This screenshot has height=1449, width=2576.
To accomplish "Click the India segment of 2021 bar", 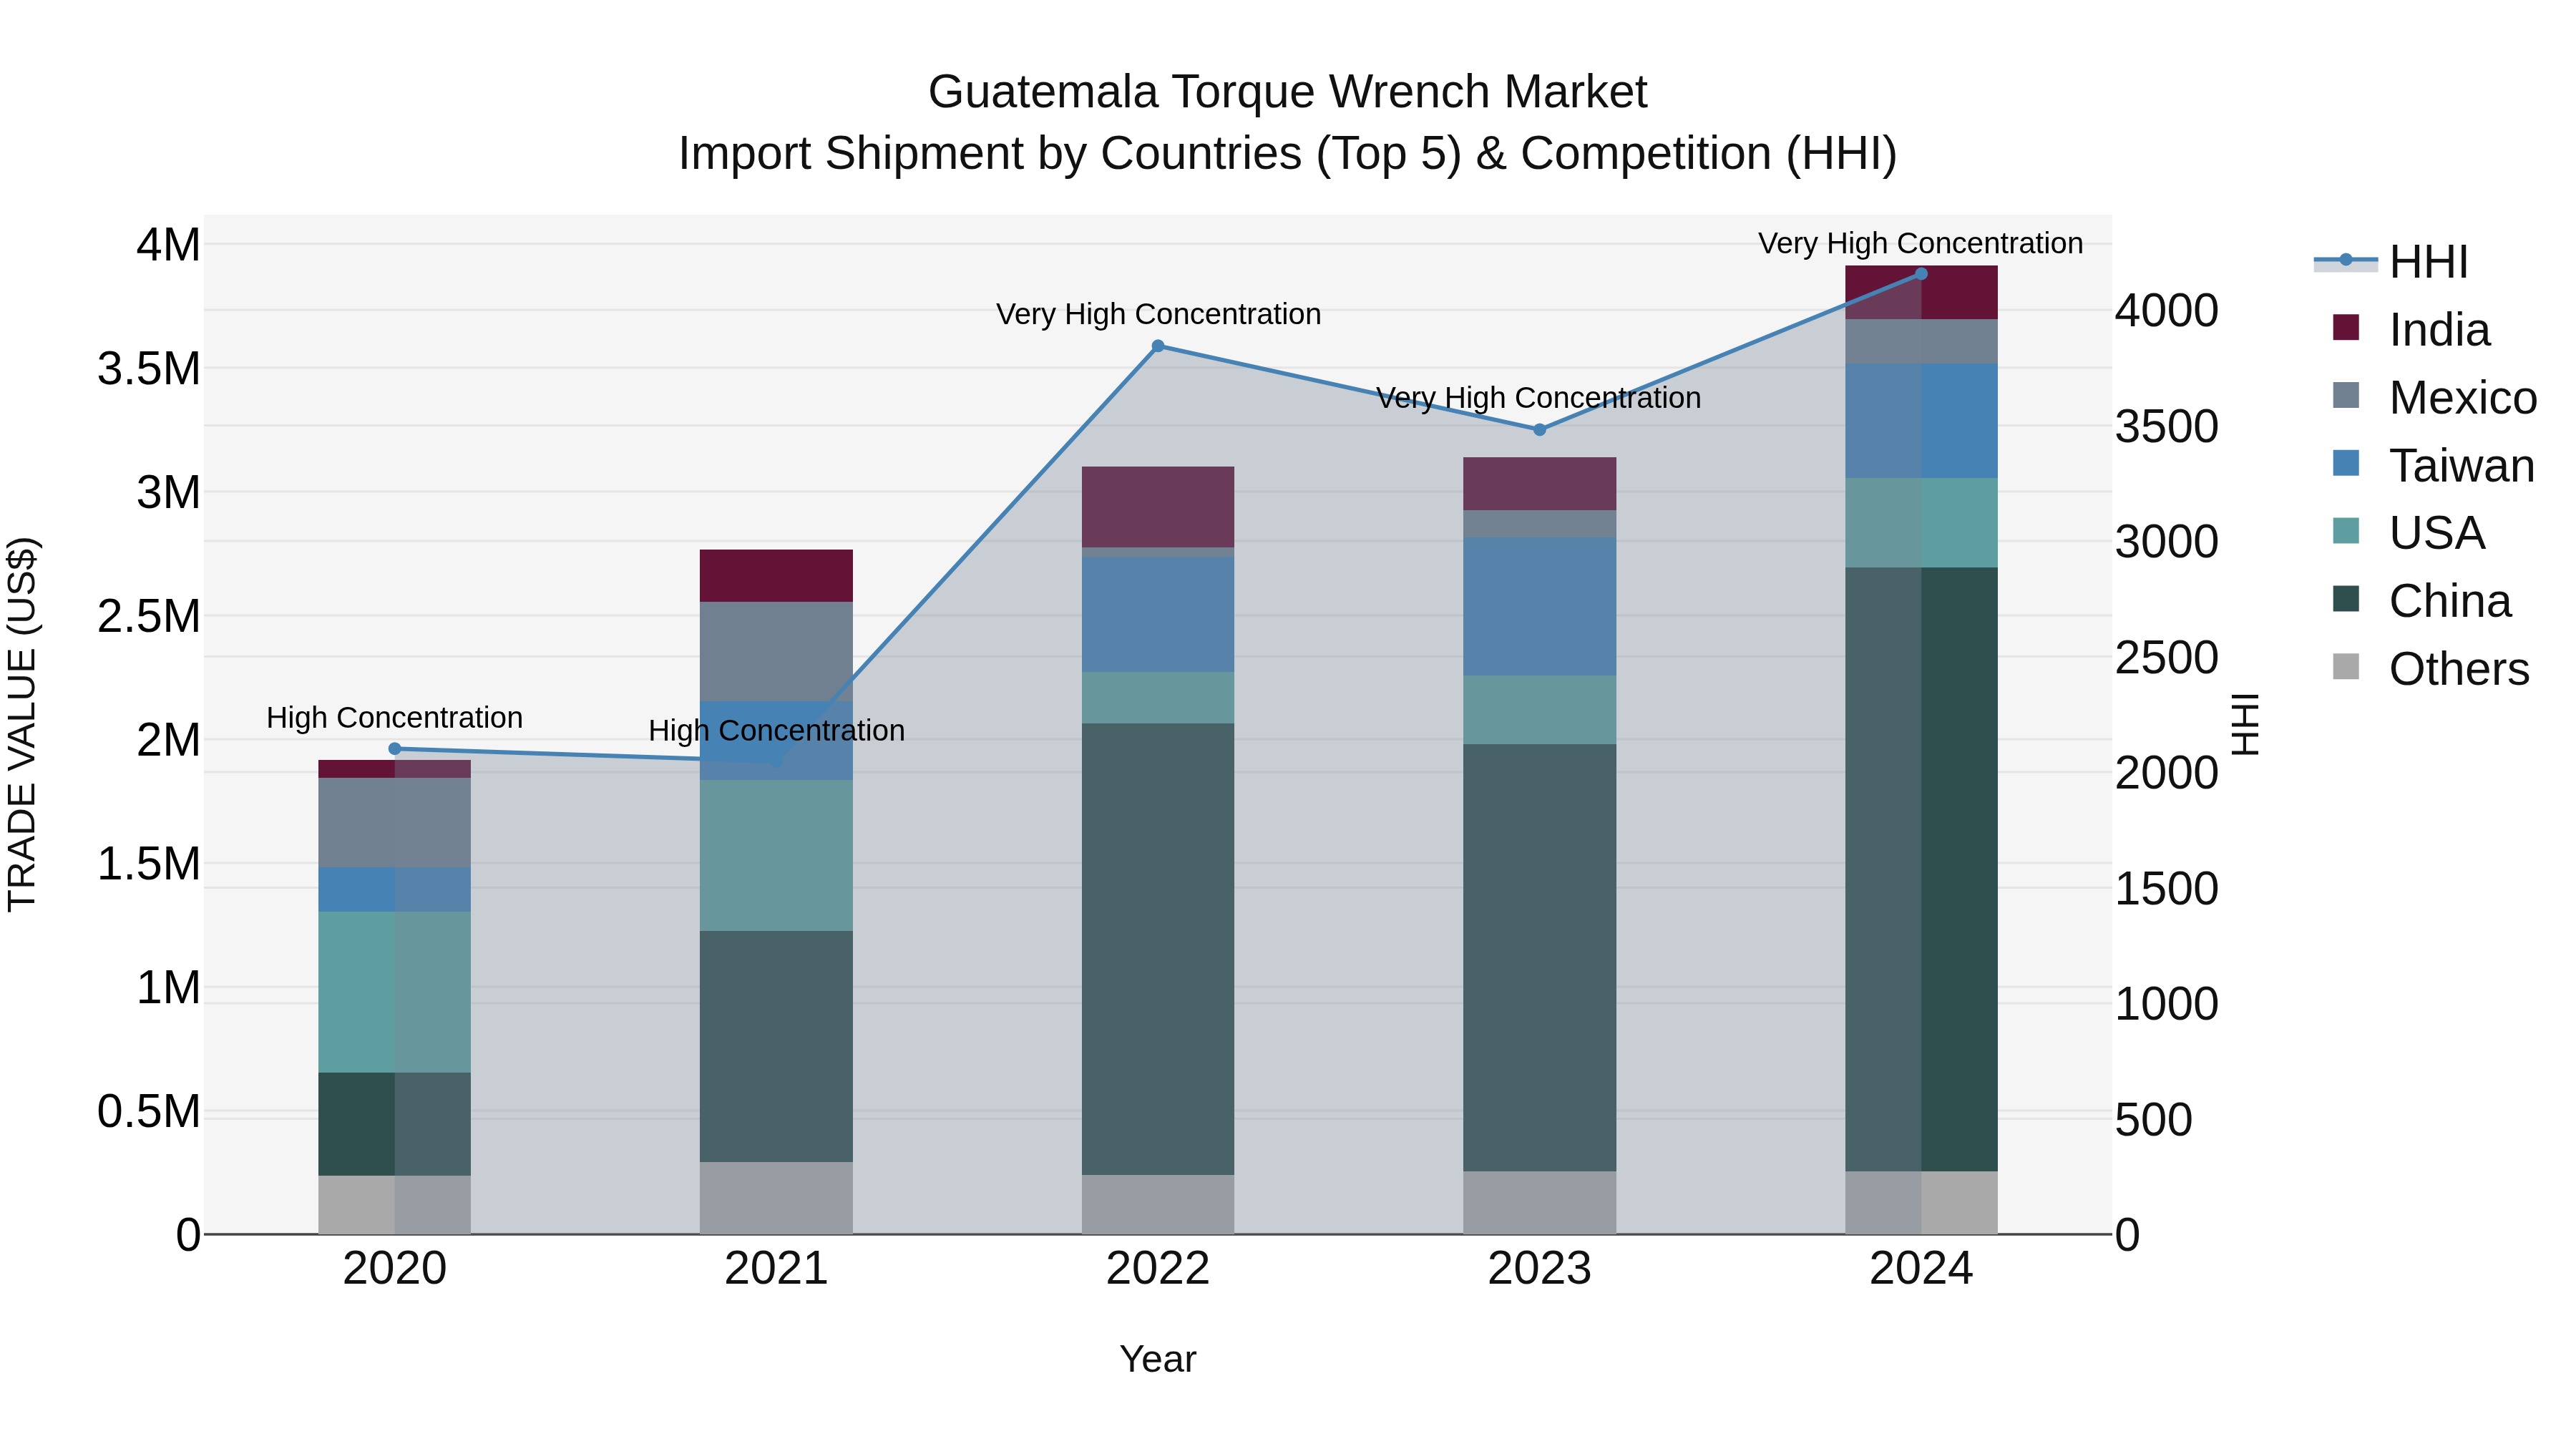I will tap(776, 576).
